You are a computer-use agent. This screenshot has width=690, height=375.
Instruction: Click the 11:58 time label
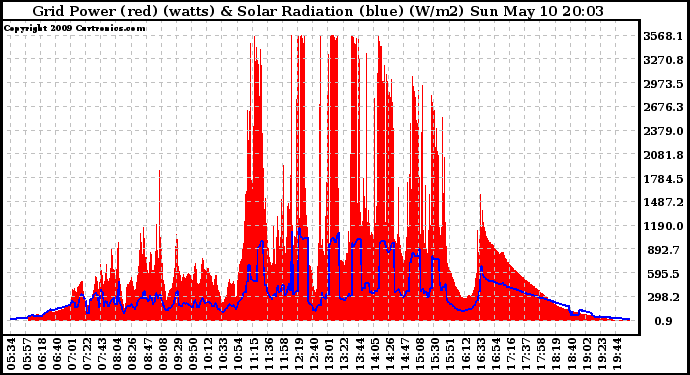tap(283, 353)
